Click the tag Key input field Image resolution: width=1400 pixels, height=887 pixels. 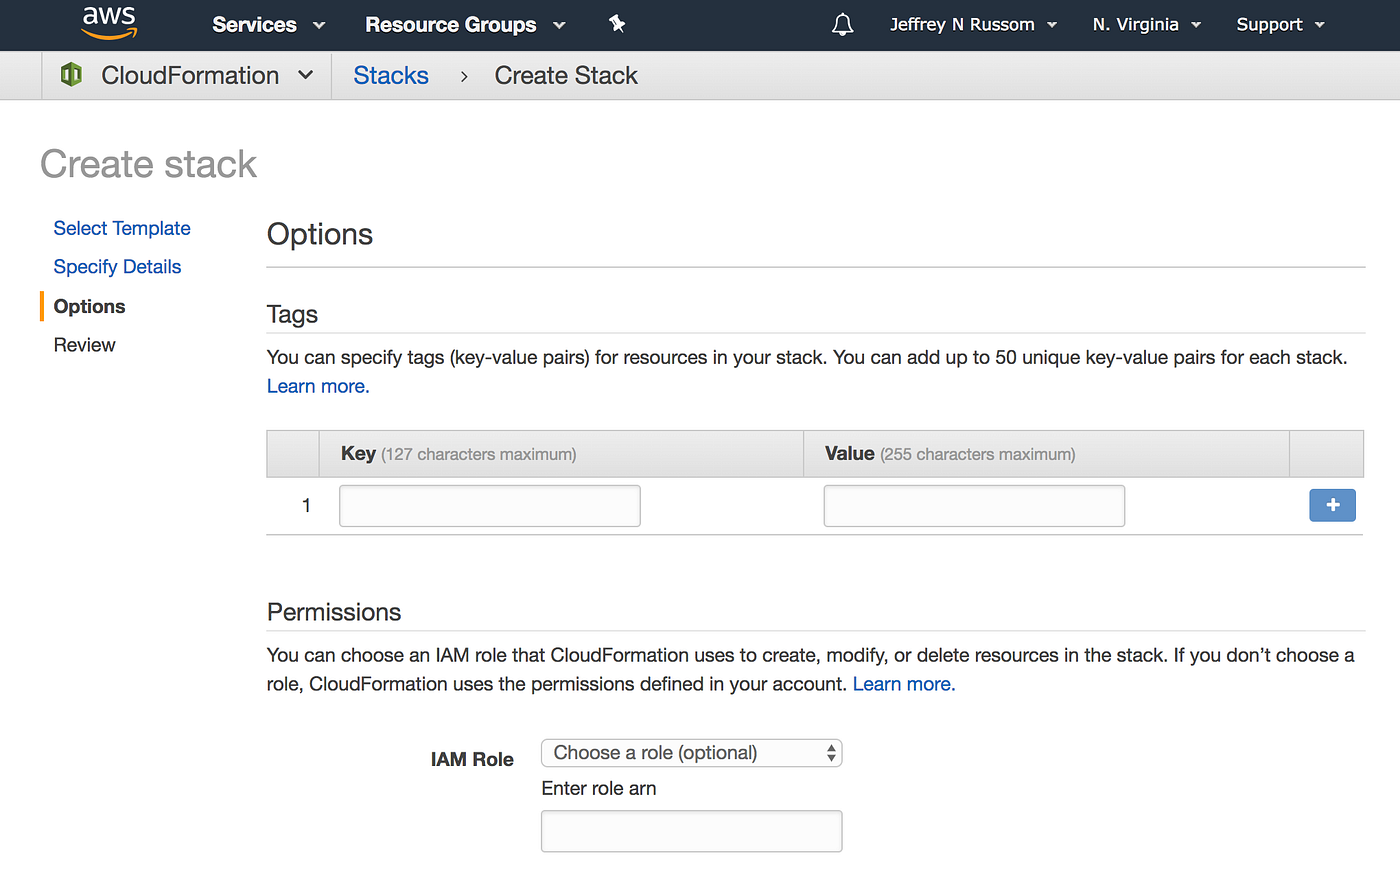click(490, 506)
